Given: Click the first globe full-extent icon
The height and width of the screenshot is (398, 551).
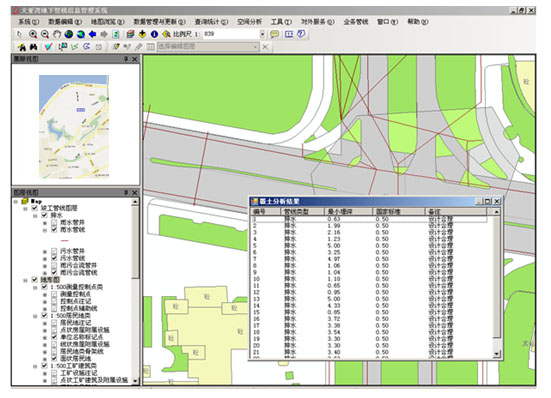Looking at the screenshot, I should point(69,34).
